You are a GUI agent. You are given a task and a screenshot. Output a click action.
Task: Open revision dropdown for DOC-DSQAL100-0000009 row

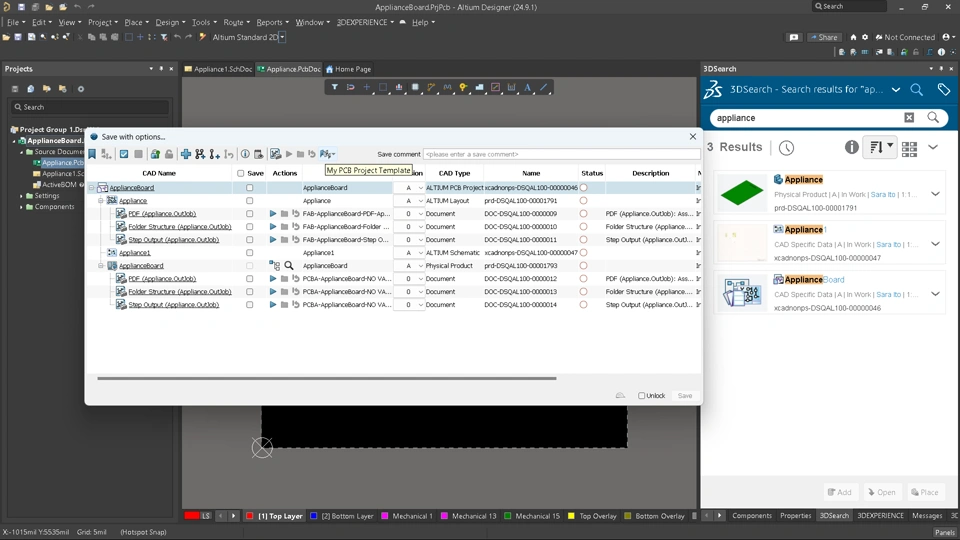[x=420, y=214]
